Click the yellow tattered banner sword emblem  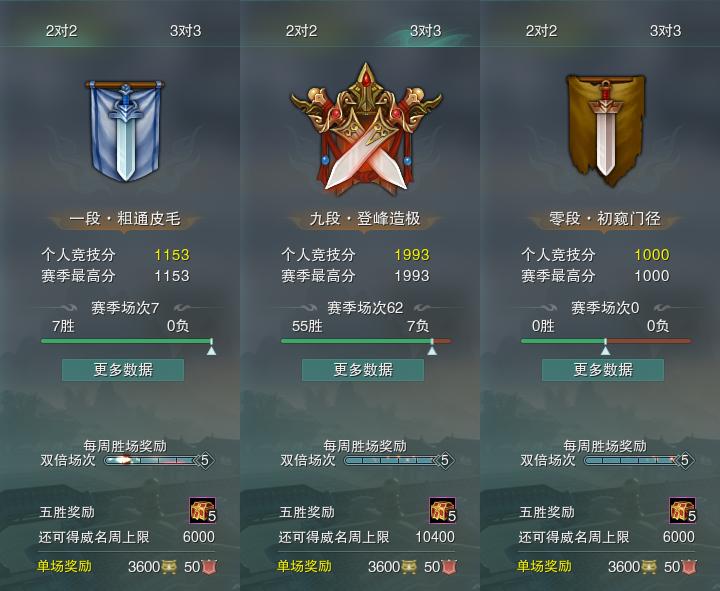click(605, 130)
